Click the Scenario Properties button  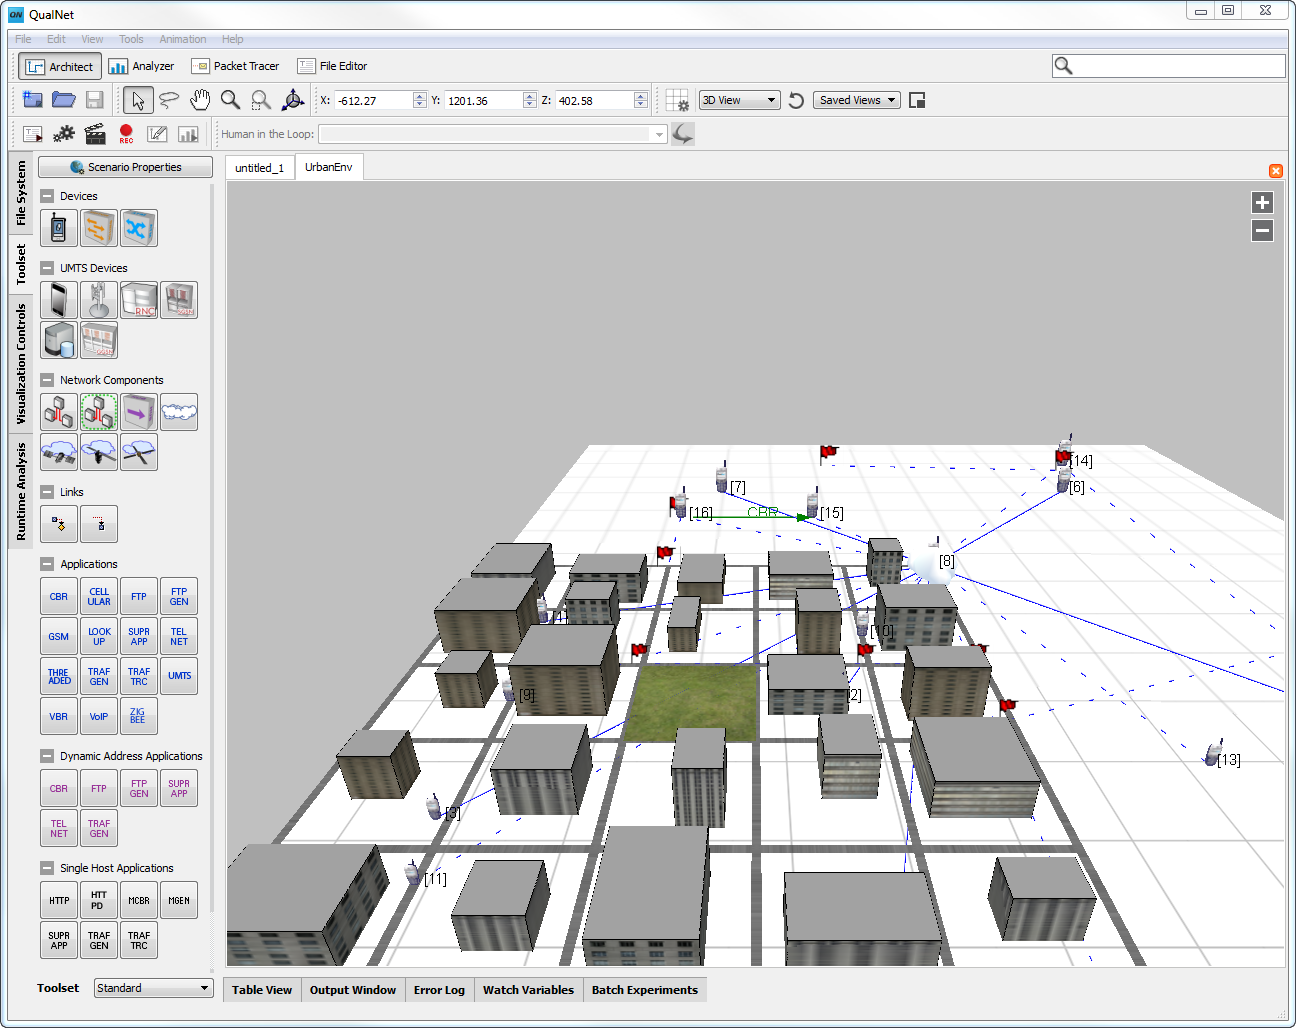[125, 167]
